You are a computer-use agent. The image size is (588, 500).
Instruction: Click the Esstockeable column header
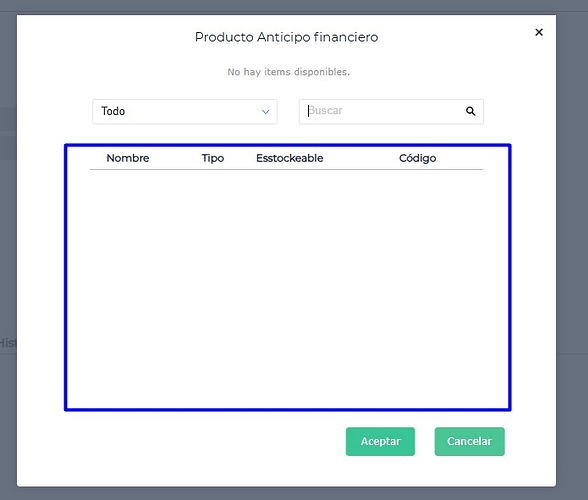(290, 158)
